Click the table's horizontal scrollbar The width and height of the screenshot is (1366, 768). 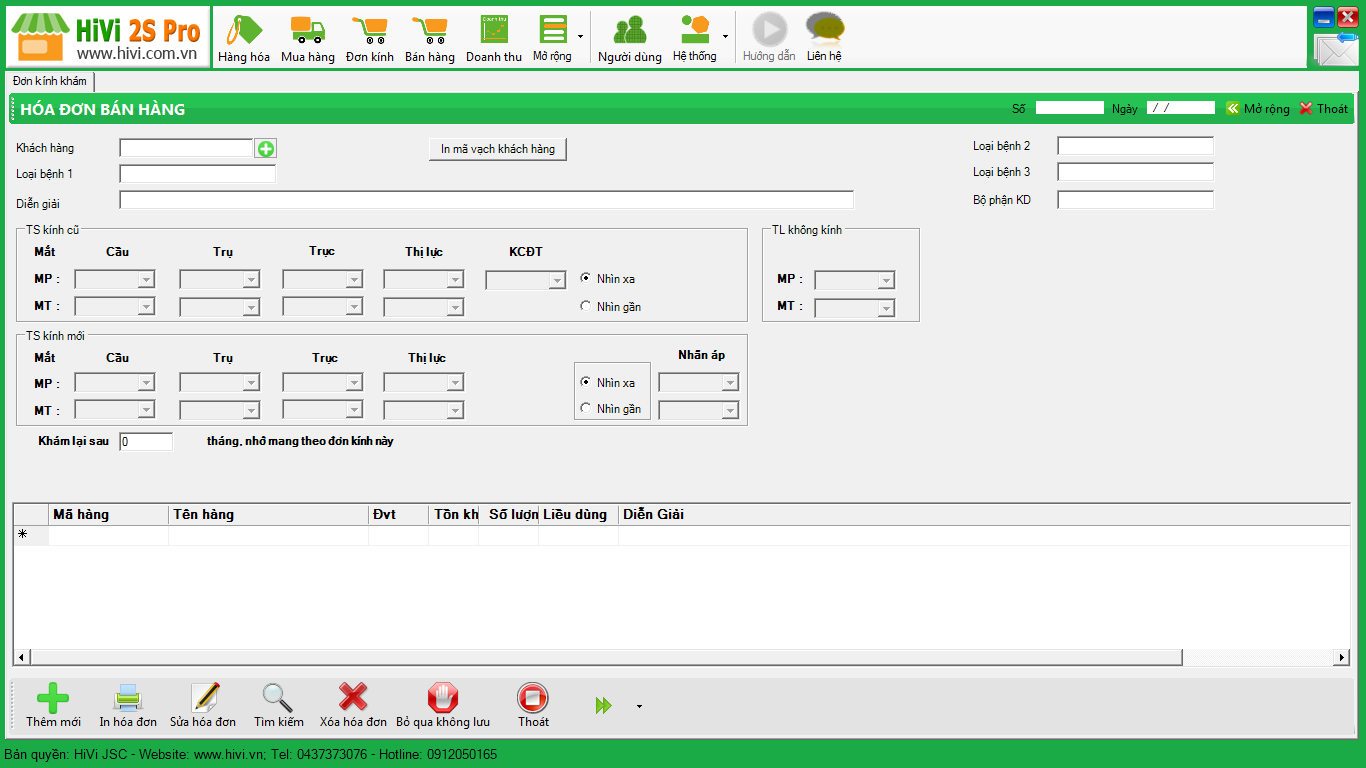point(600,657)
